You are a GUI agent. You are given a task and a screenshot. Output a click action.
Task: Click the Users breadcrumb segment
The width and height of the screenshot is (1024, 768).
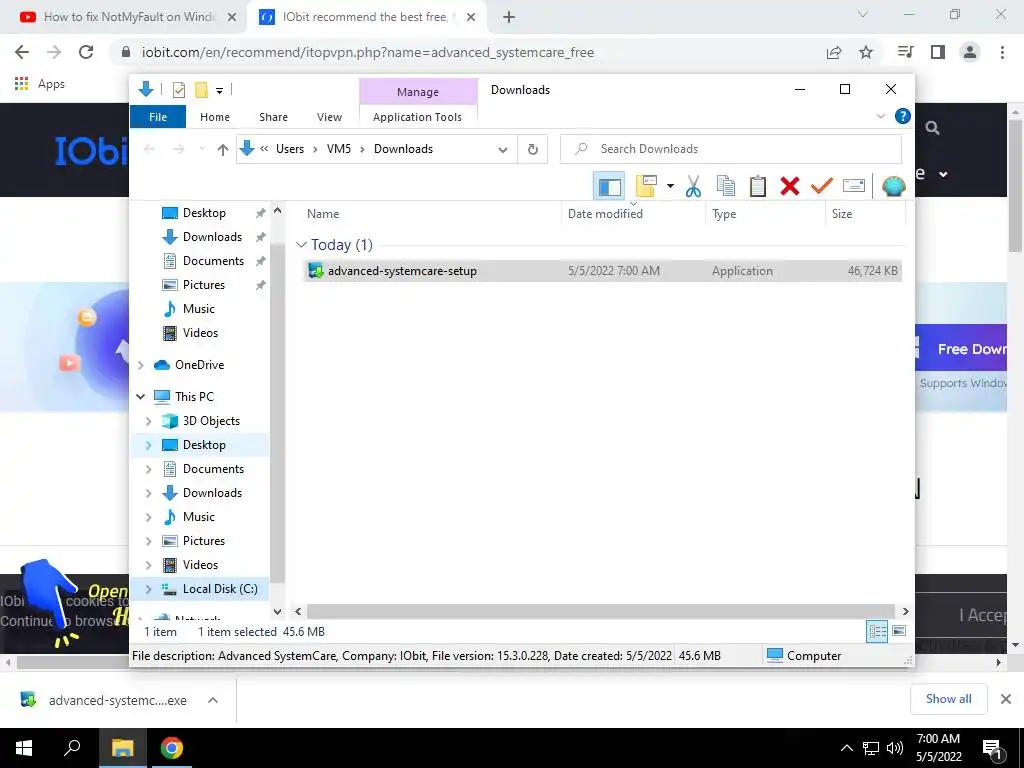tap(290, 149)
